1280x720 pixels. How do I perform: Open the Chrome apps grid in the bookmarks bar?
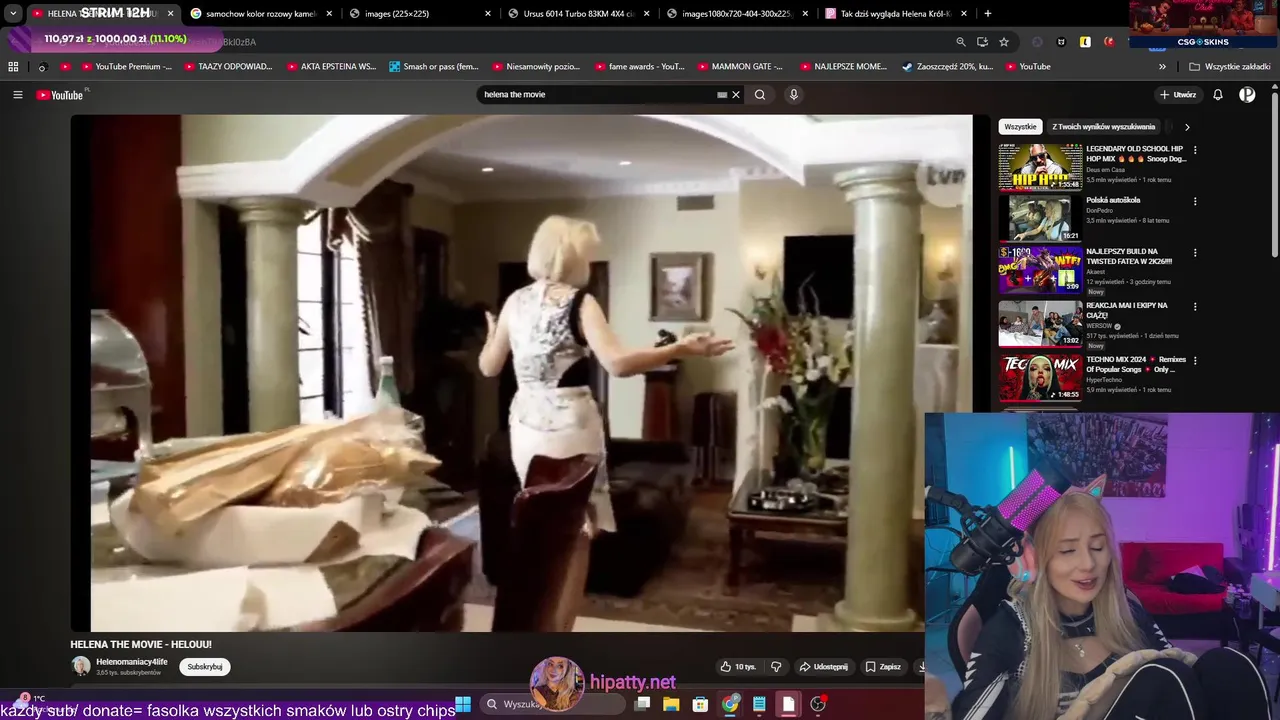coord(13,67)
